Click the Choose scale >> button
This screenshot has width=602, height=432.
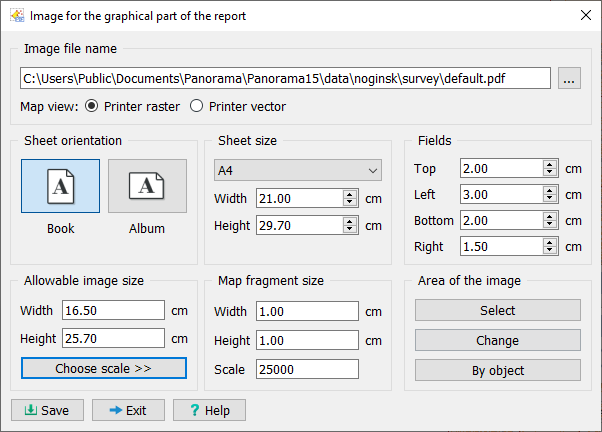click(x=104, y=368)
